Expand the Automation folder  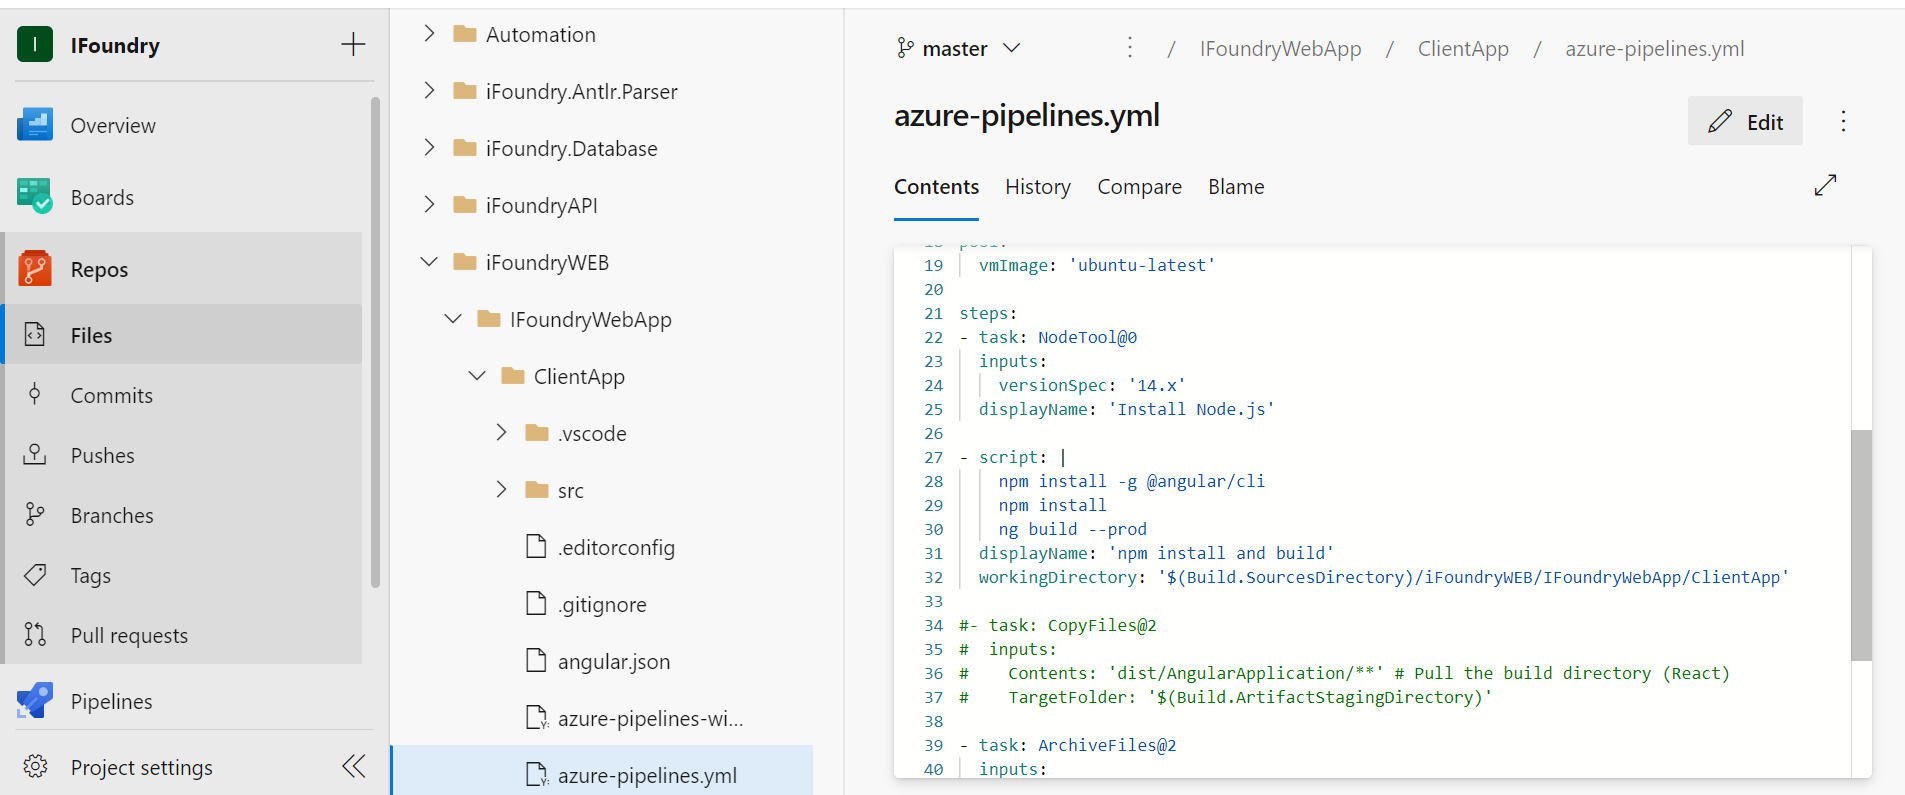(429, 34)
